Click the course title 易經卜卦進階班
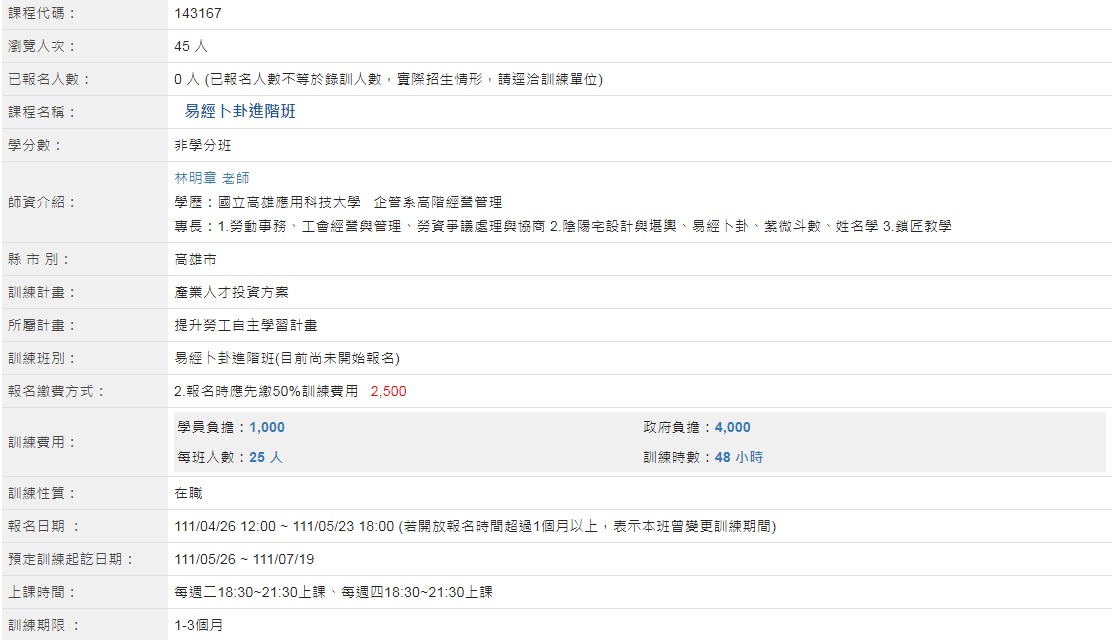The width and height of the screenshot is (1114, 640). pos(240,112)
